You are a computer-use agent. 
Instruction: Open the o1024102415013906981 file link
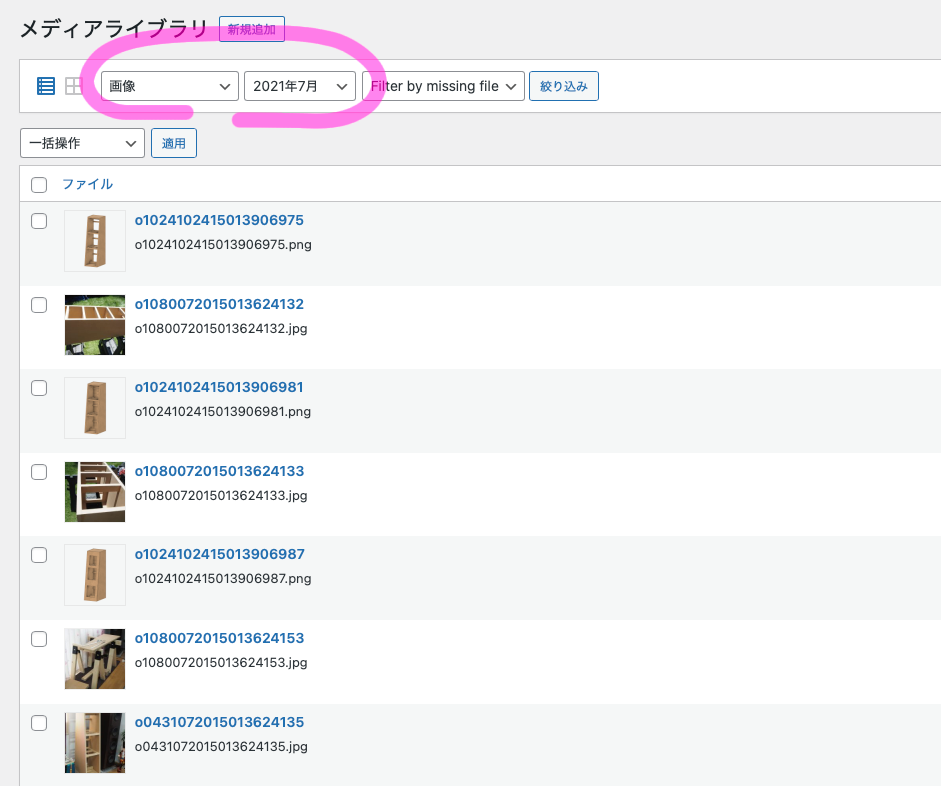click(219, 387)
